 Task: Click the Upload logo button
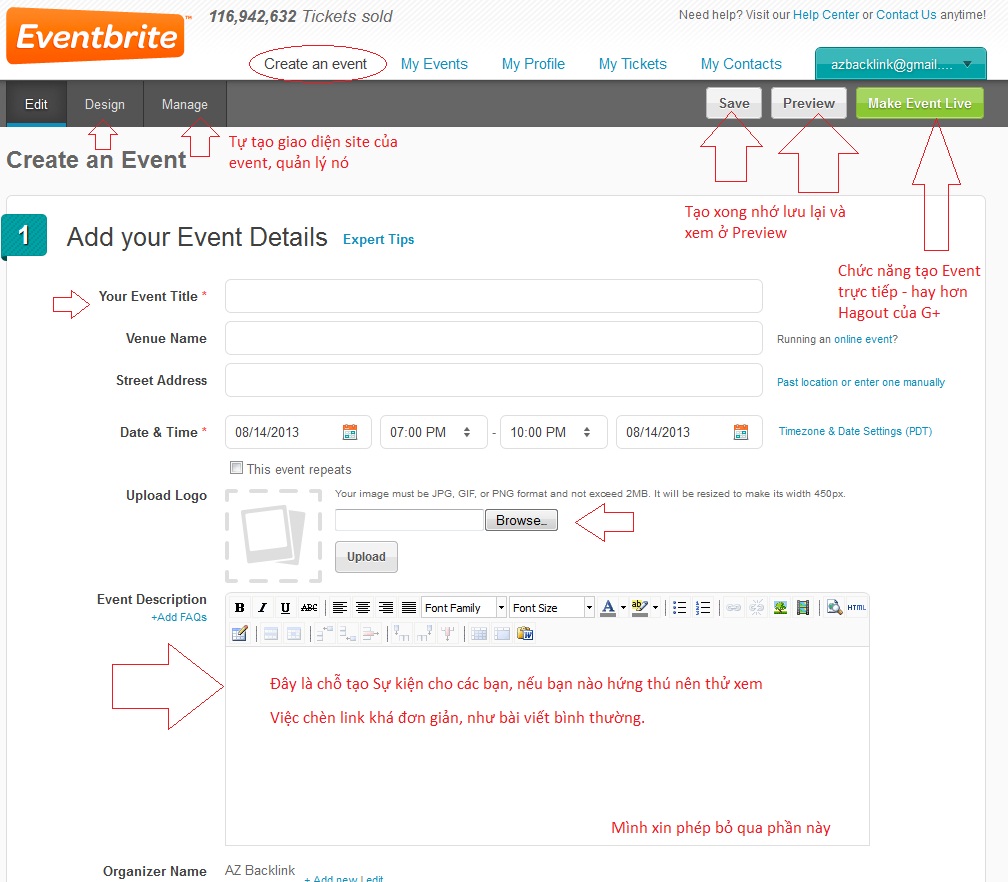[x=366, y=557]
